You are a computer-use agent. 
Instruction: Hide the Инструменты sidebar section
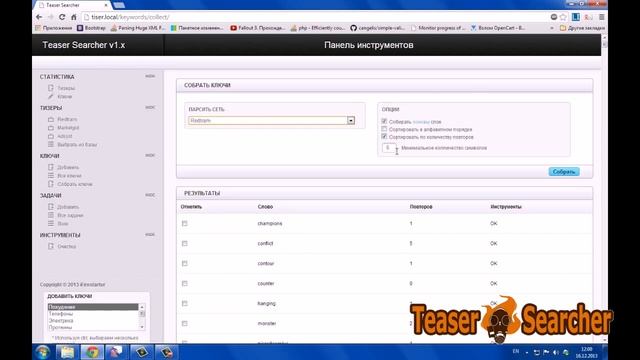tap(150, 235)
